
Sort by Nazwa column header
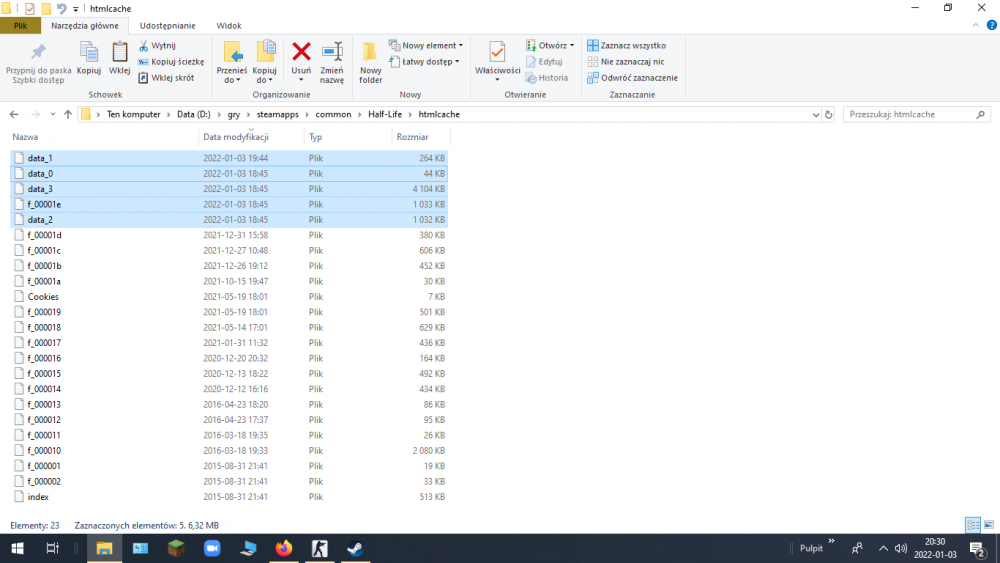click(x=104, y=136)
